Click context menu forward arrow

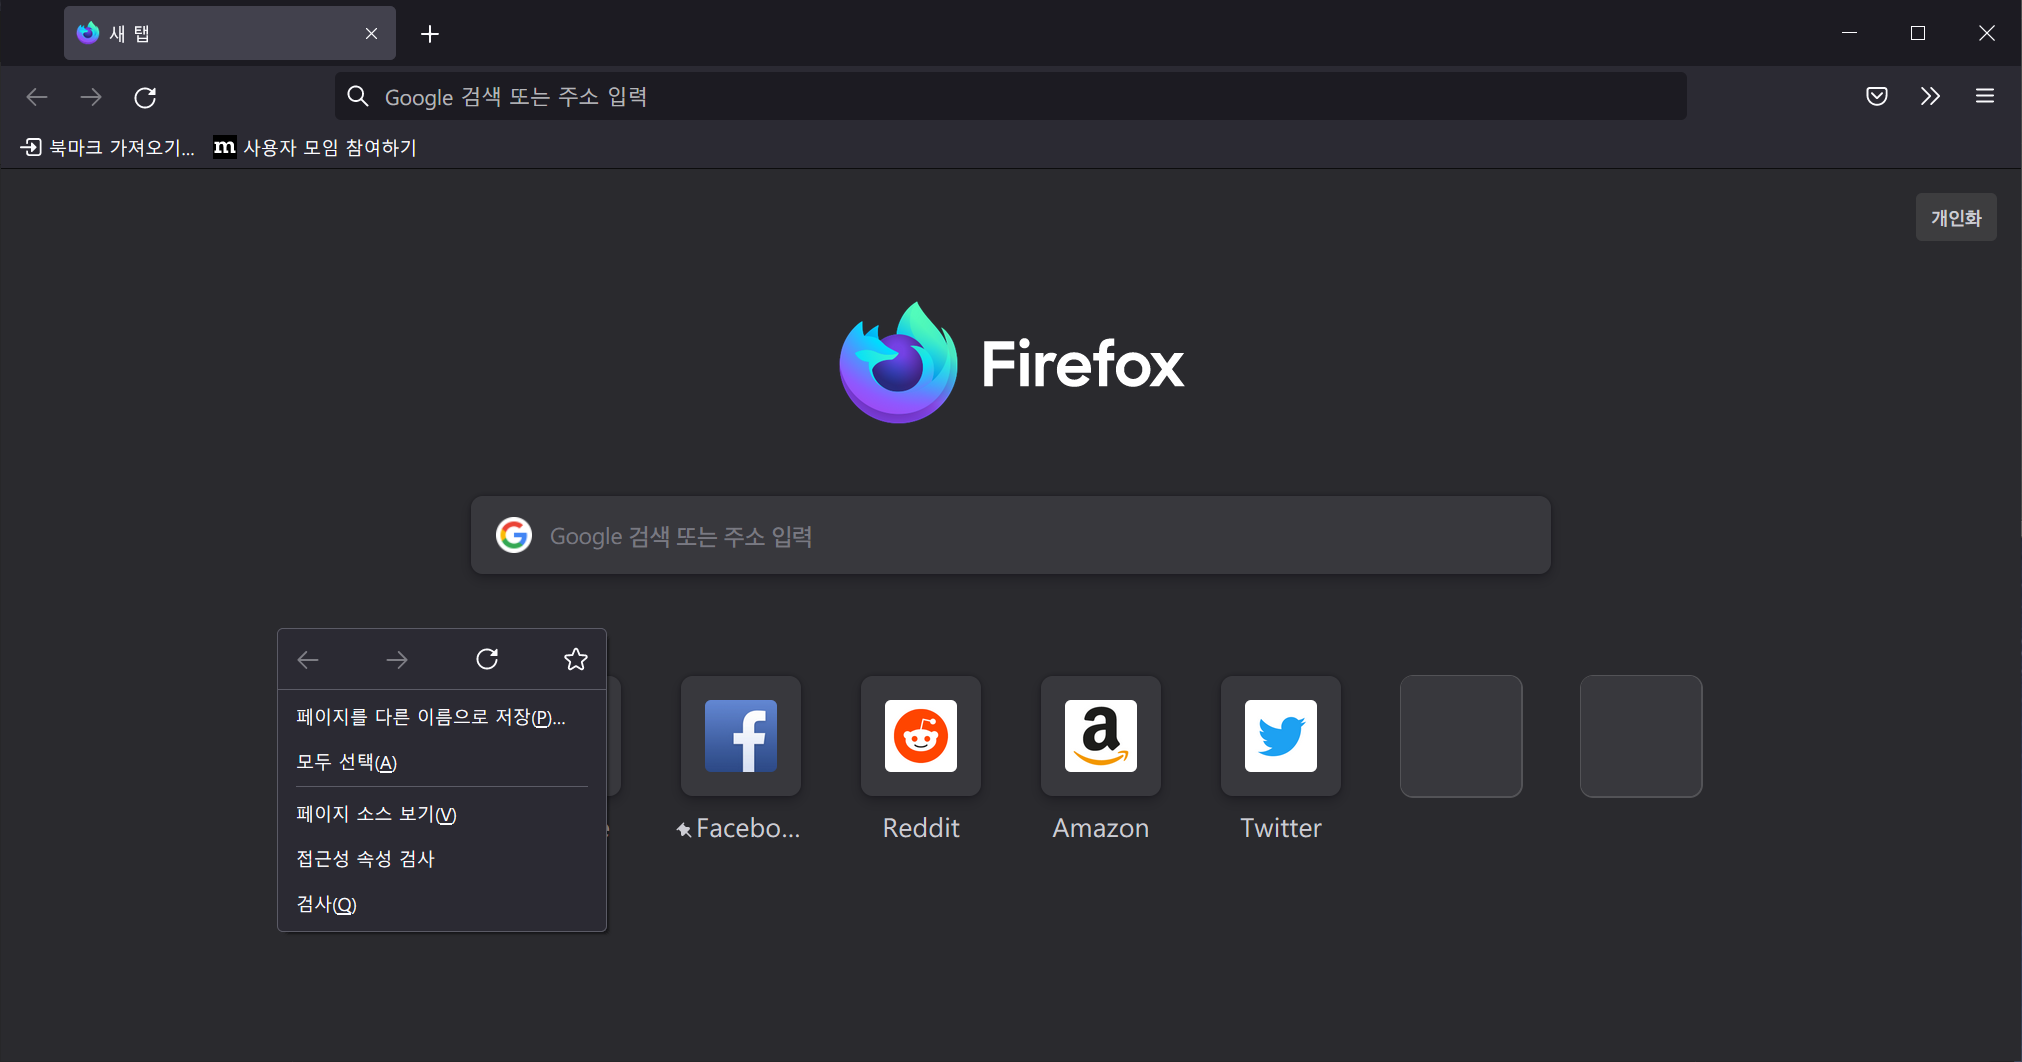(397, 659)
